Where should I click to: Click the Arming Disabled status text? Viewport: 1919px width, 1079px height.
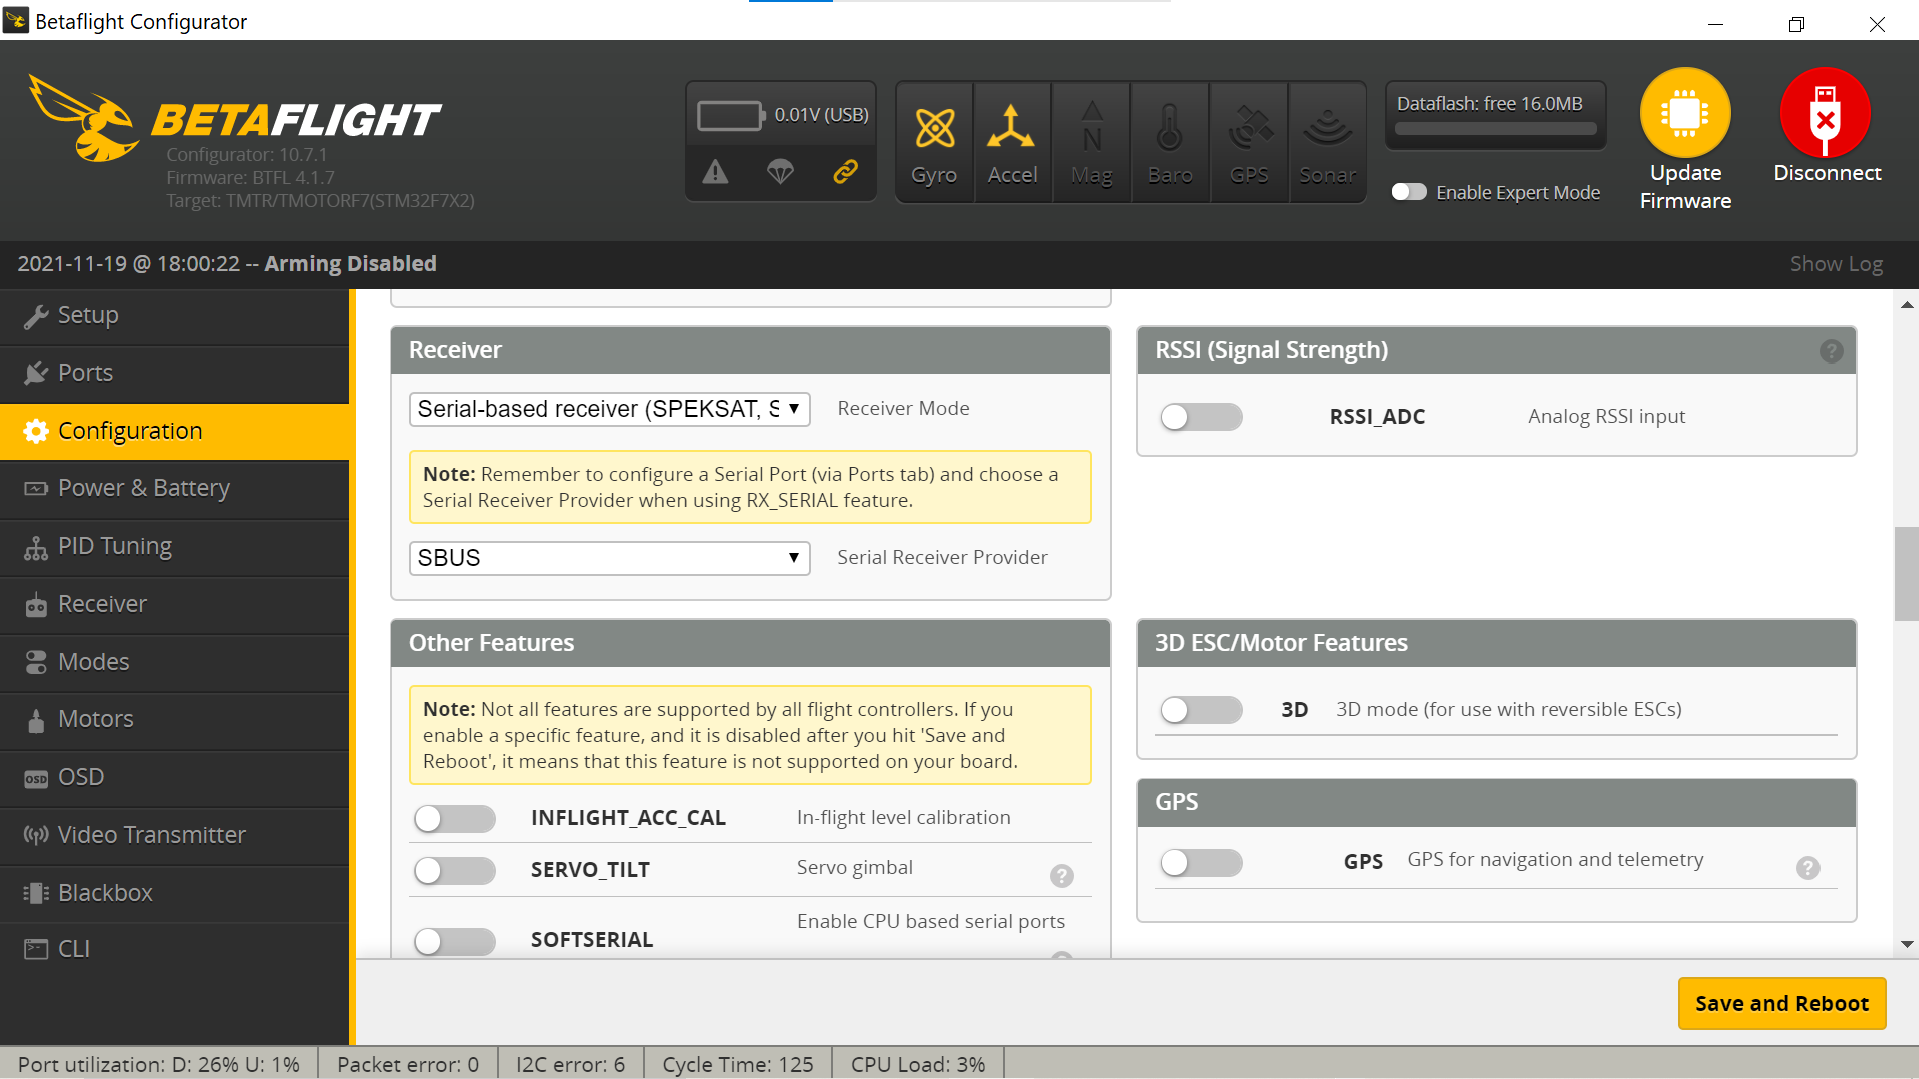(350, 264)
